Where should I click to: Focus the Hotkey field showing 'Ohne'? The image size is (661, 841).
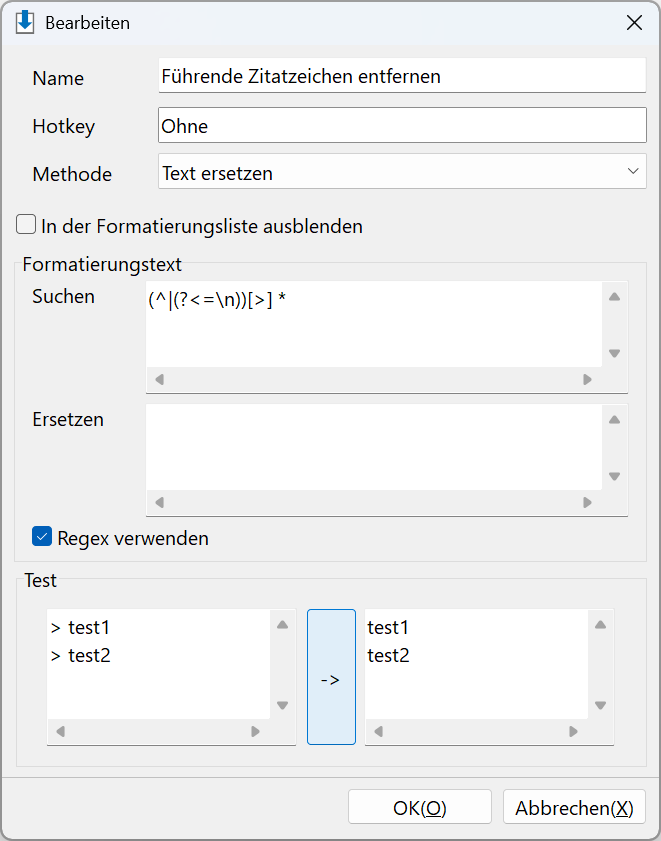(402, 125)
